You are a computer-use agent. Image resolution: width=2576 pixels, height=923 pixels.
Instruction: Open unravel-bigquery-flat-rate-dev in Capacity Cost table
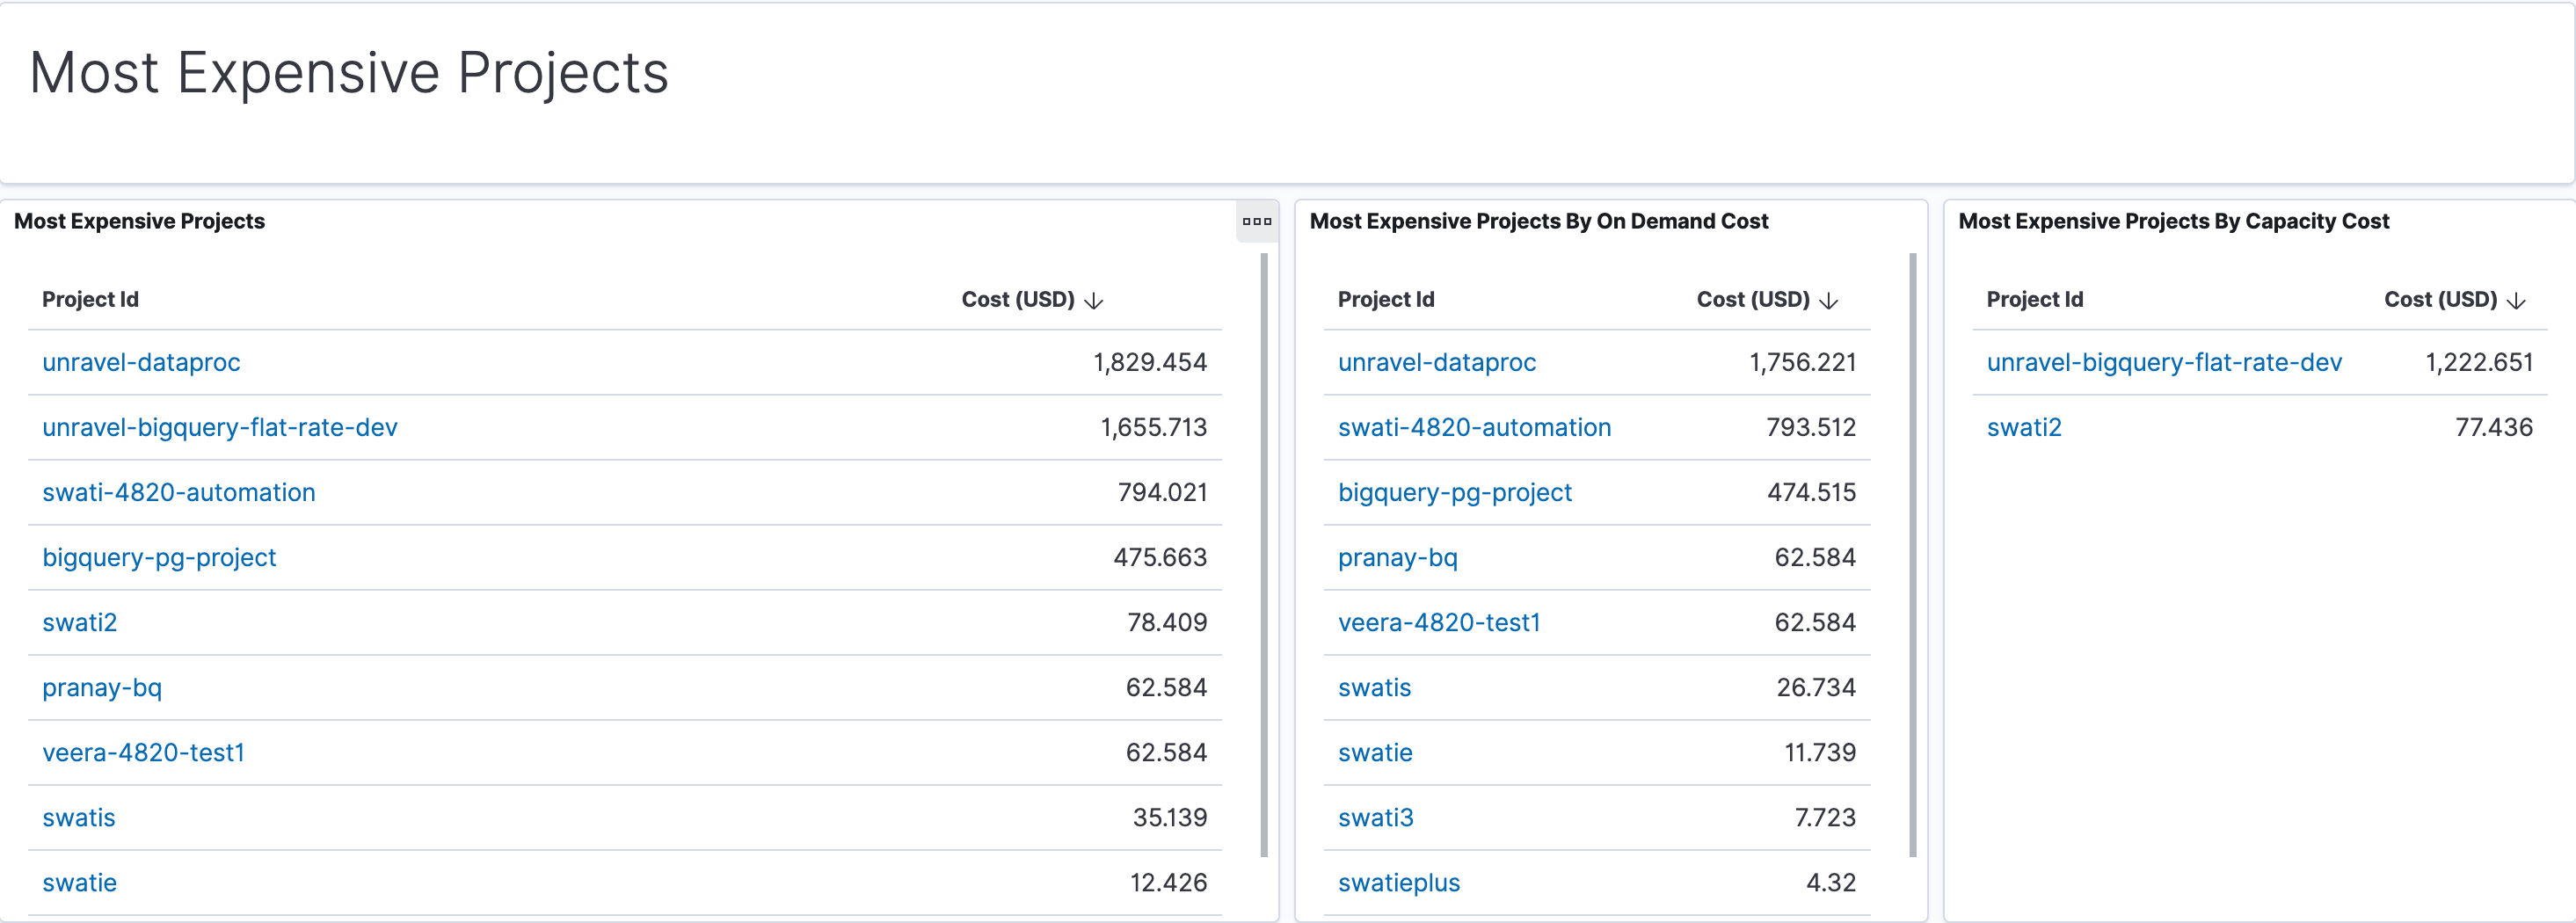(2164, 362)
